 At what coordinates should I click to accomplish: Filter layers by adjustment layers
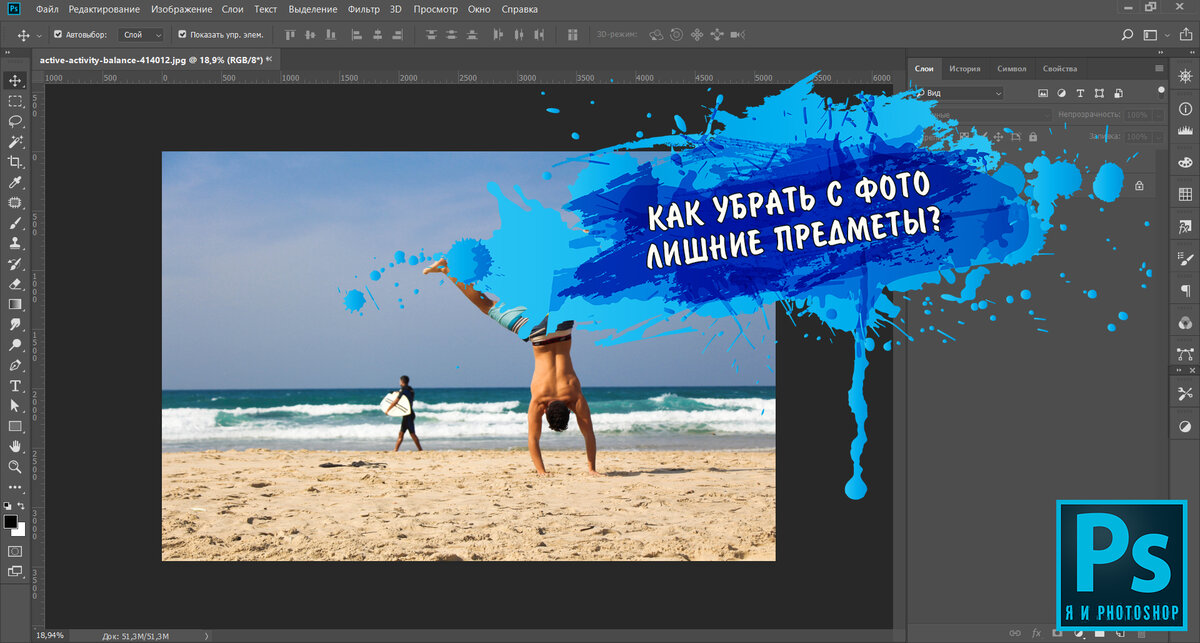point(1062,93)
